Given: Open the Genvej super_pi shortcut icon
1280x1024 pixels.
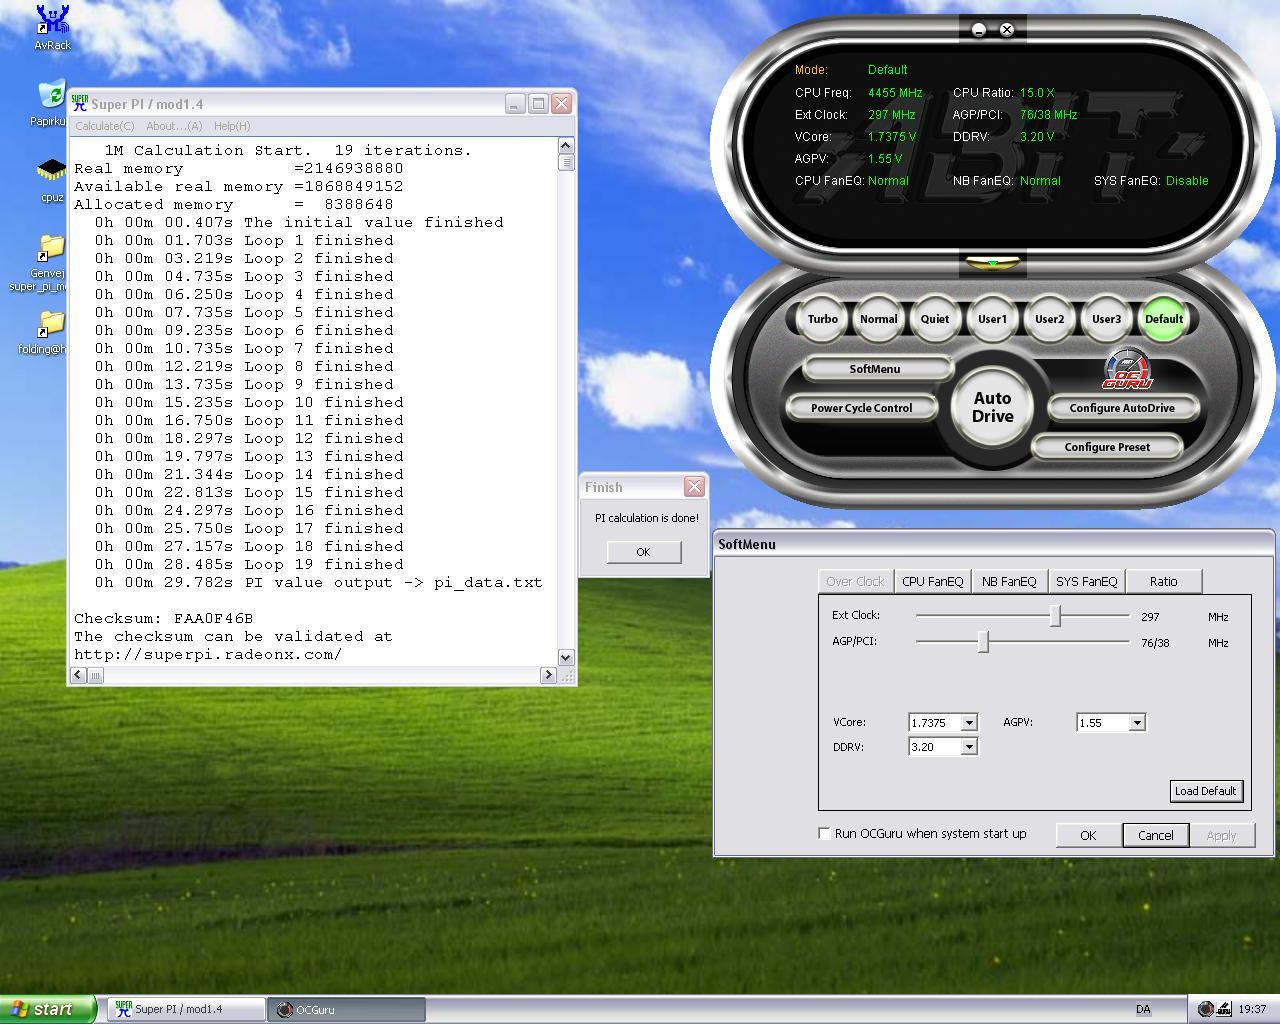Looking at the screenshot, I should (x=48, y=263).
